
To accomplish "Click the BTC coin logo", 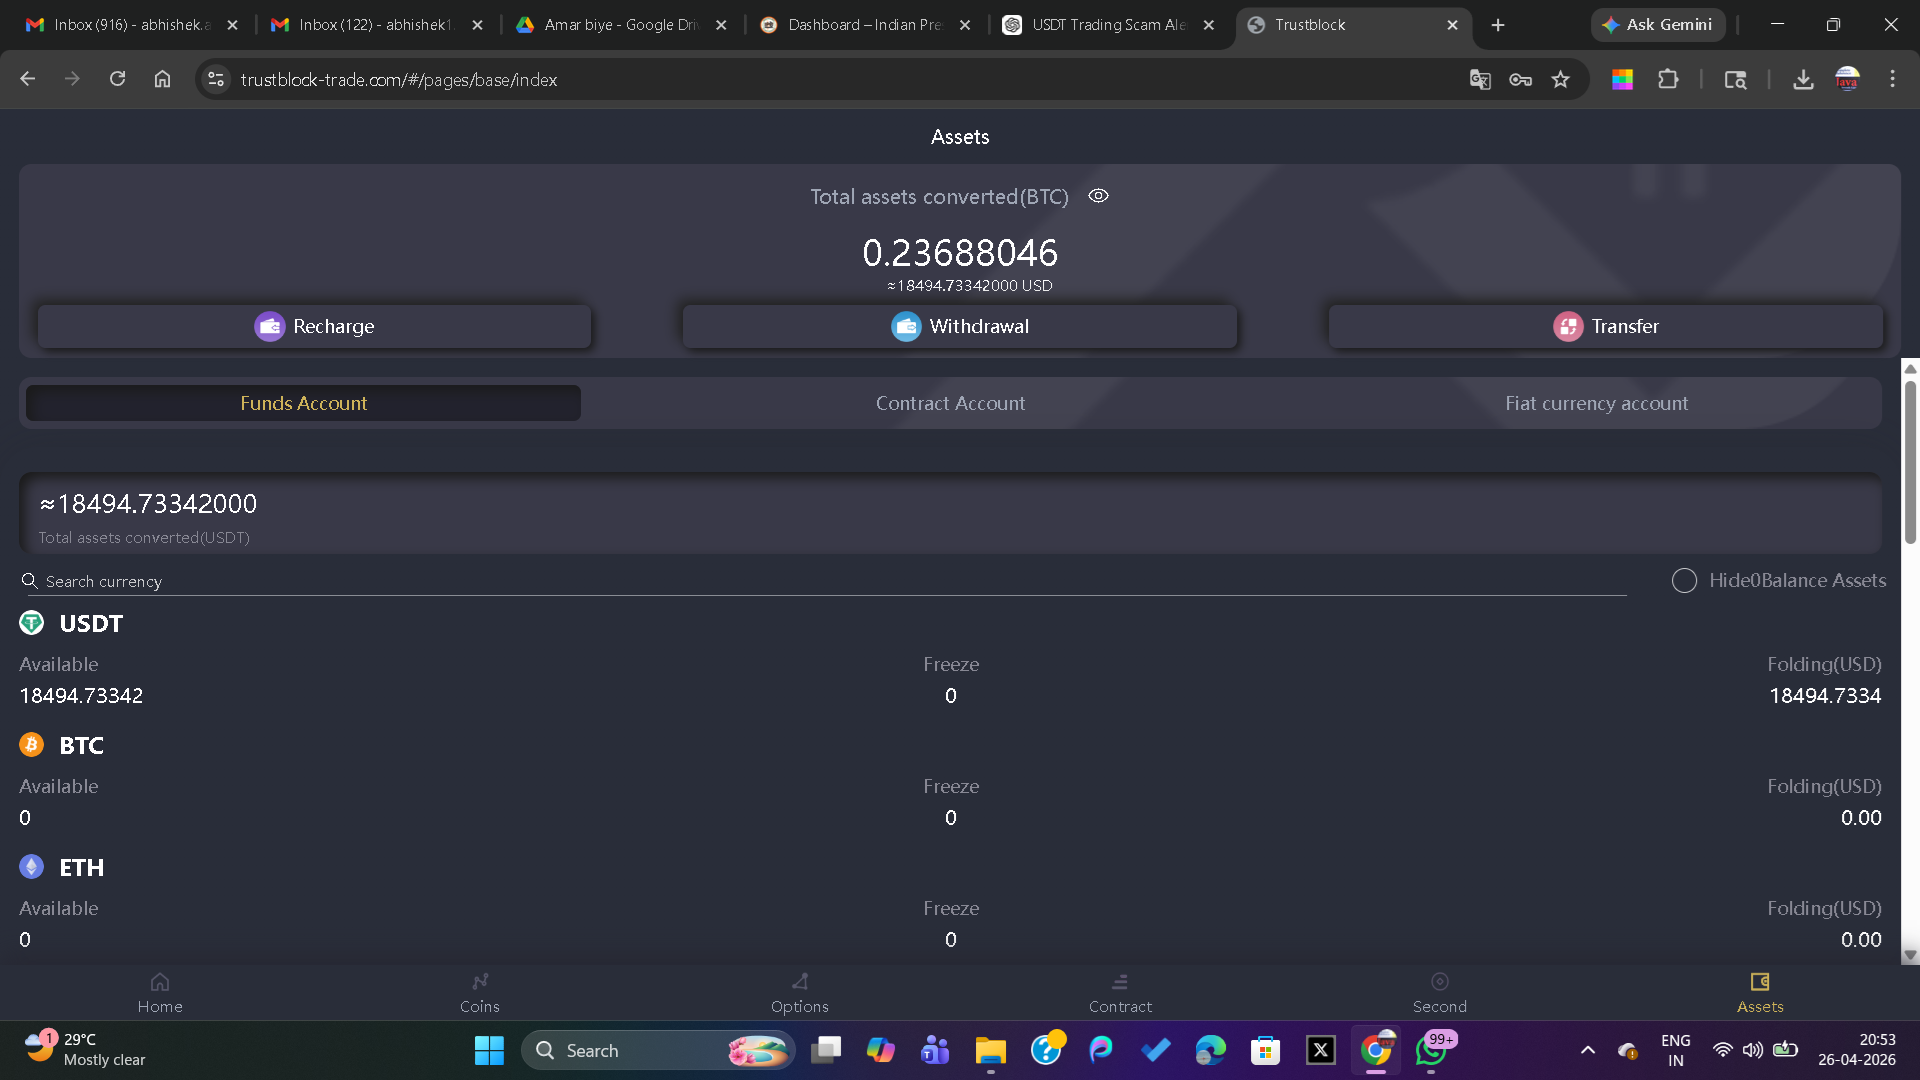I will pyautogui.click(x=31, y=745).
